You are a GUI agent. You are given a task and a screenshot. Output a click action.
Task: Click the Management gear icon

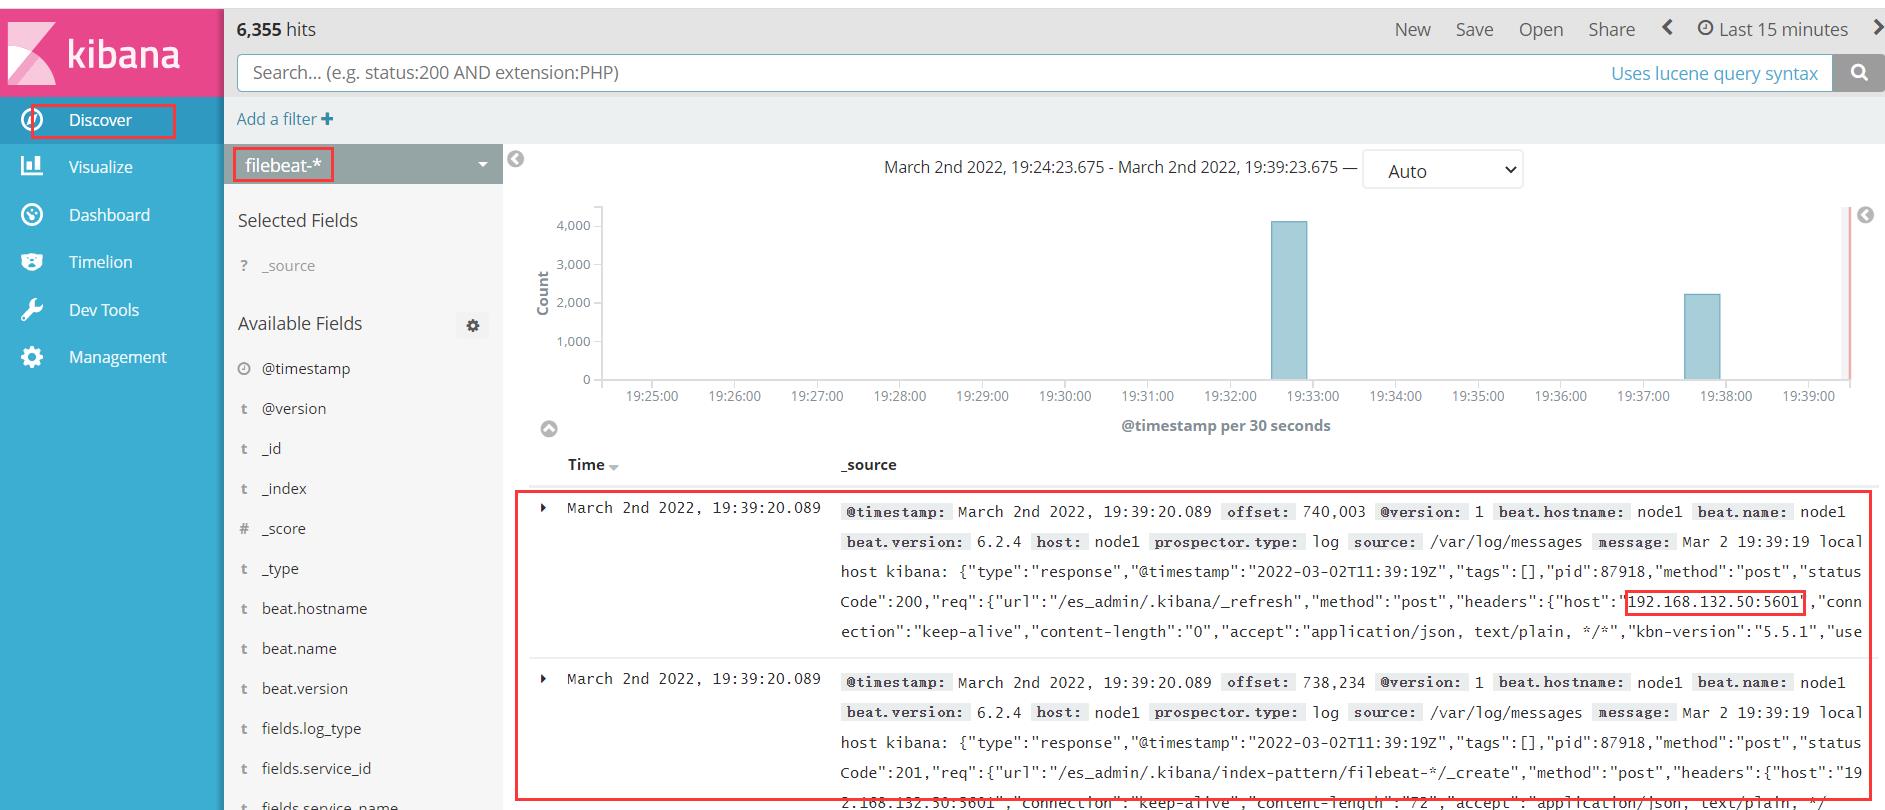[x=32, y=357]
